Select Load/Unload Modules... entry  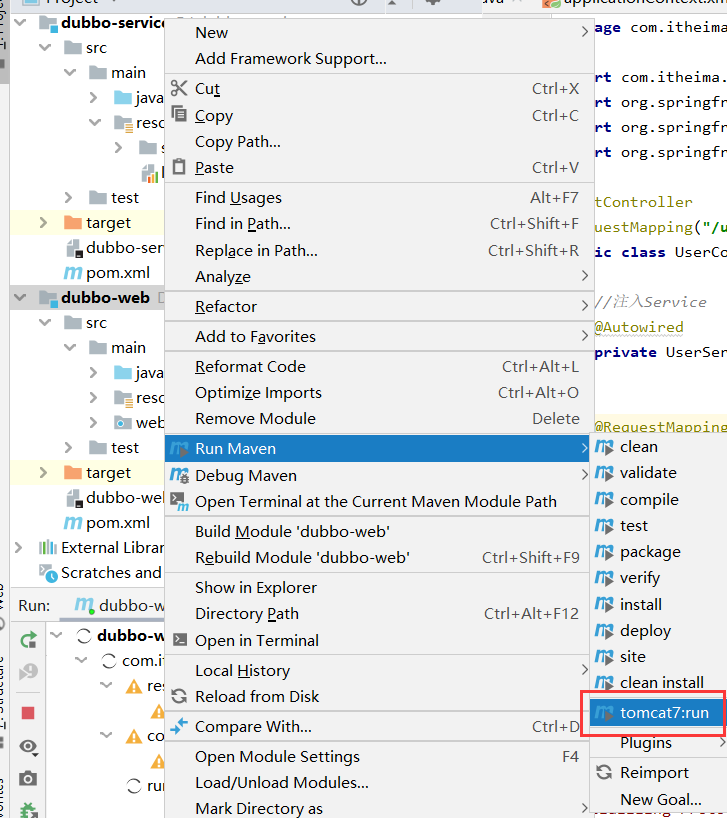pyautogui.click(x=377, y=783)
